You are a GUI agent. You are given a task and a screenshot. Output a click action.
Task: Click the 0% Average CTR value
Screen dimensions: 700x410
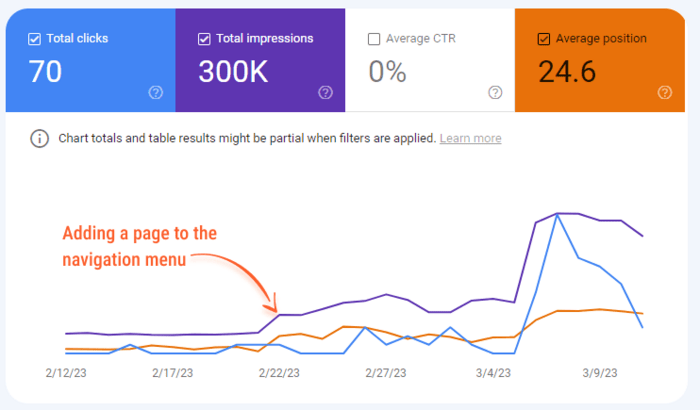(387, 71)
